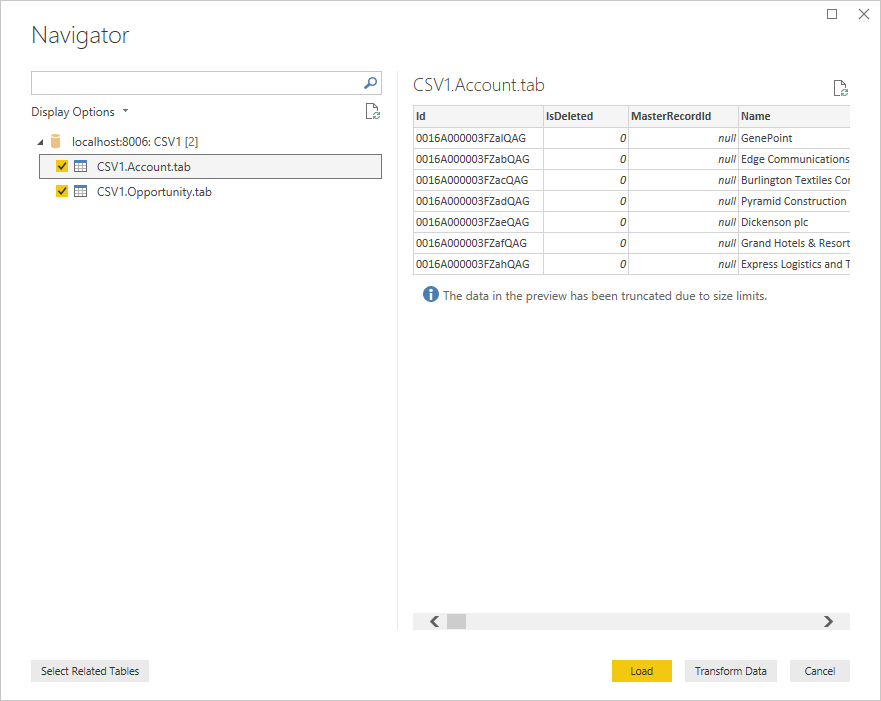The image size is (881, 701).
Task: Click the localhost:8006 database cylinder icon
Action: click(x=55, y=141)
